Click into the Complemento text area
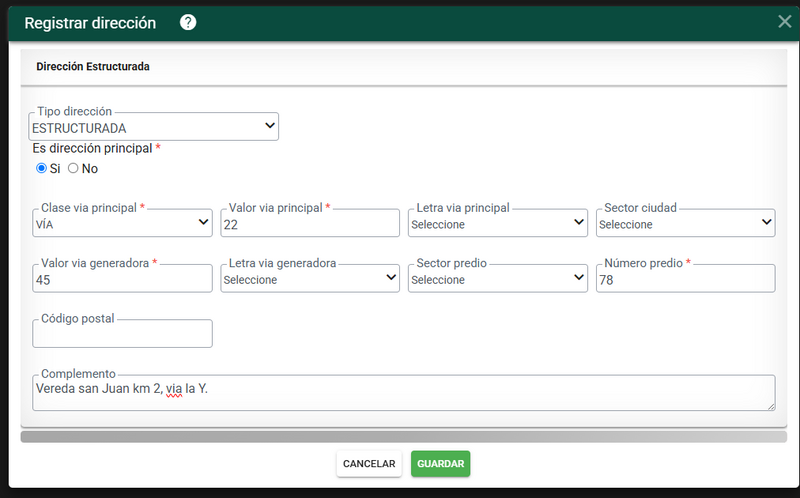Image resolution: width=800 pixels, height=498 pixels. click(404, 393)
